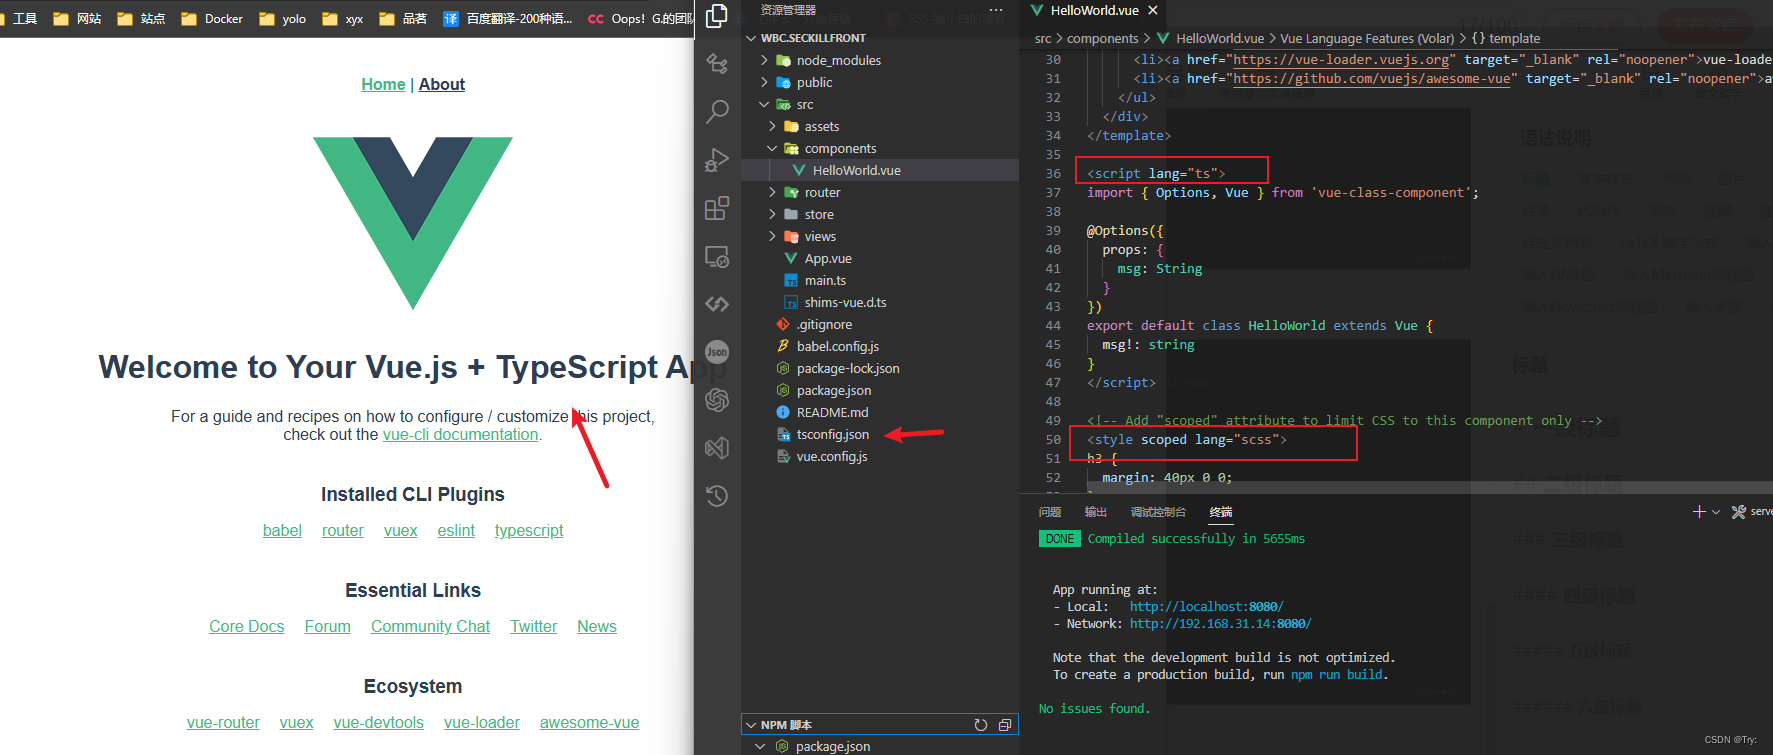Click the Json tool icon in activity bar
The width and height of the screenshot is (1773, 755).
[x=717, y=352]
